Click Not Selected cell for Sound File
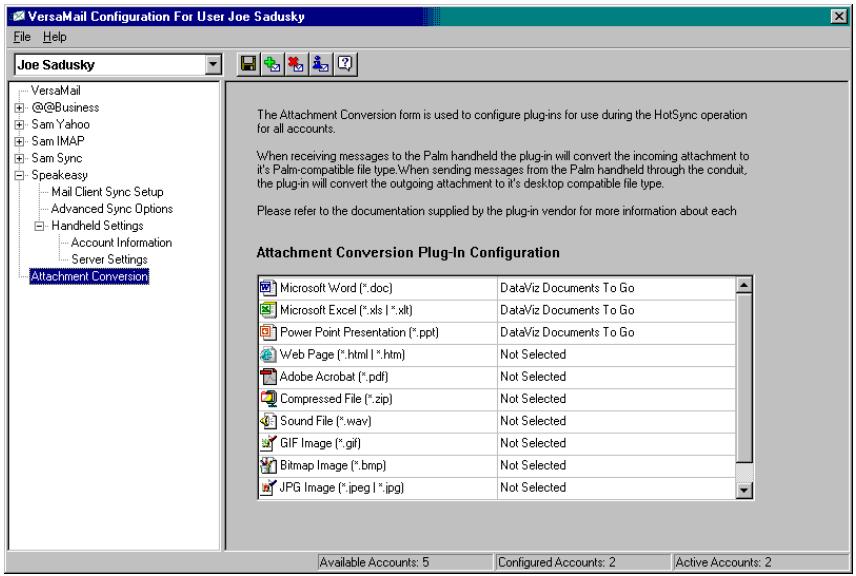Image resolution: width=856 pixels, height=576 pixels. (616, 421)
